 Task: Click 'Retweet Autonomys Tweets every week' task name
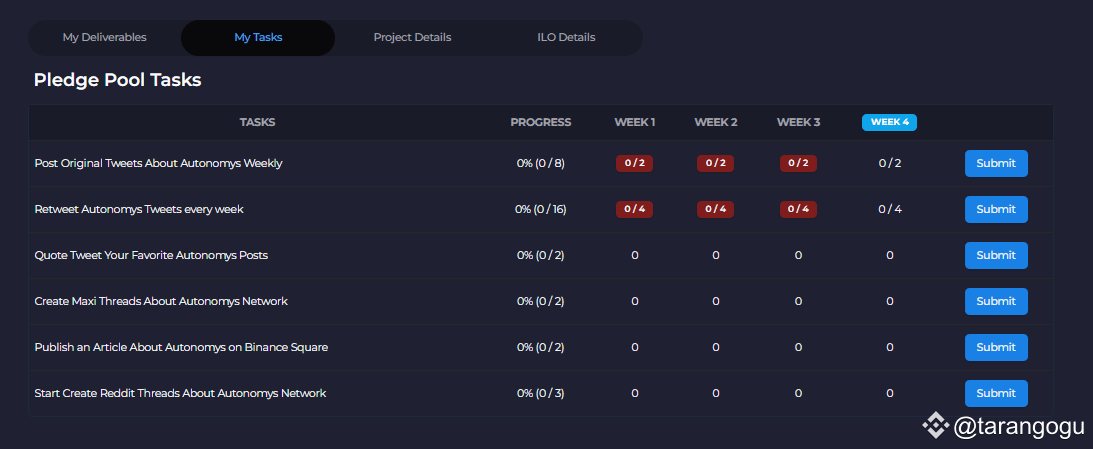[x=139, y=209]
